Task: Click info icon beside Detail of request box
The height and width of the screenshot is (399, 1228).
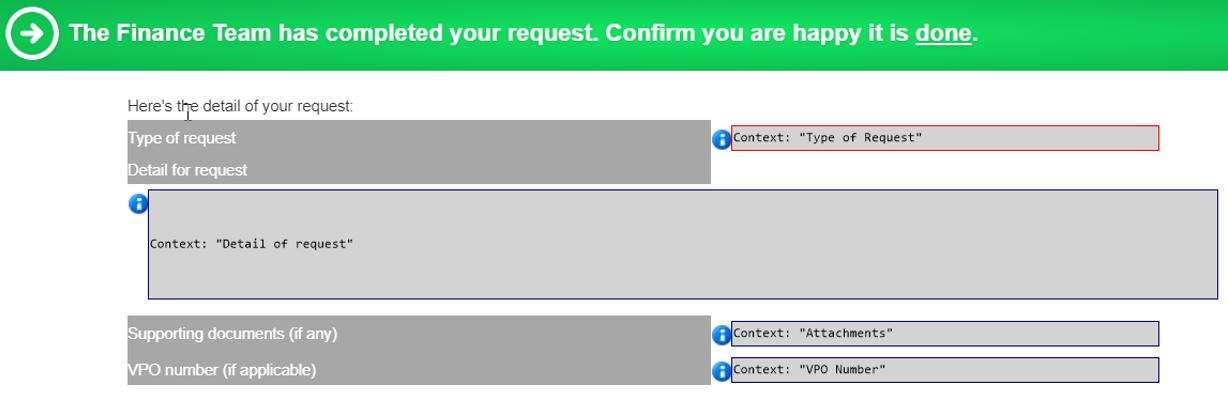Action: click(x=138, y=204)
